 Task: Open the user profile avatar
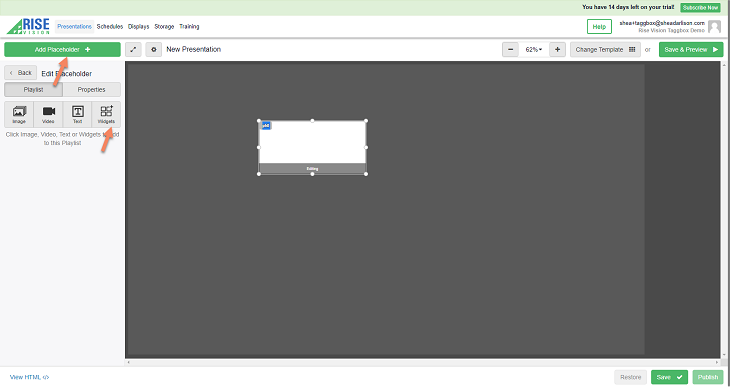[714, 27]
